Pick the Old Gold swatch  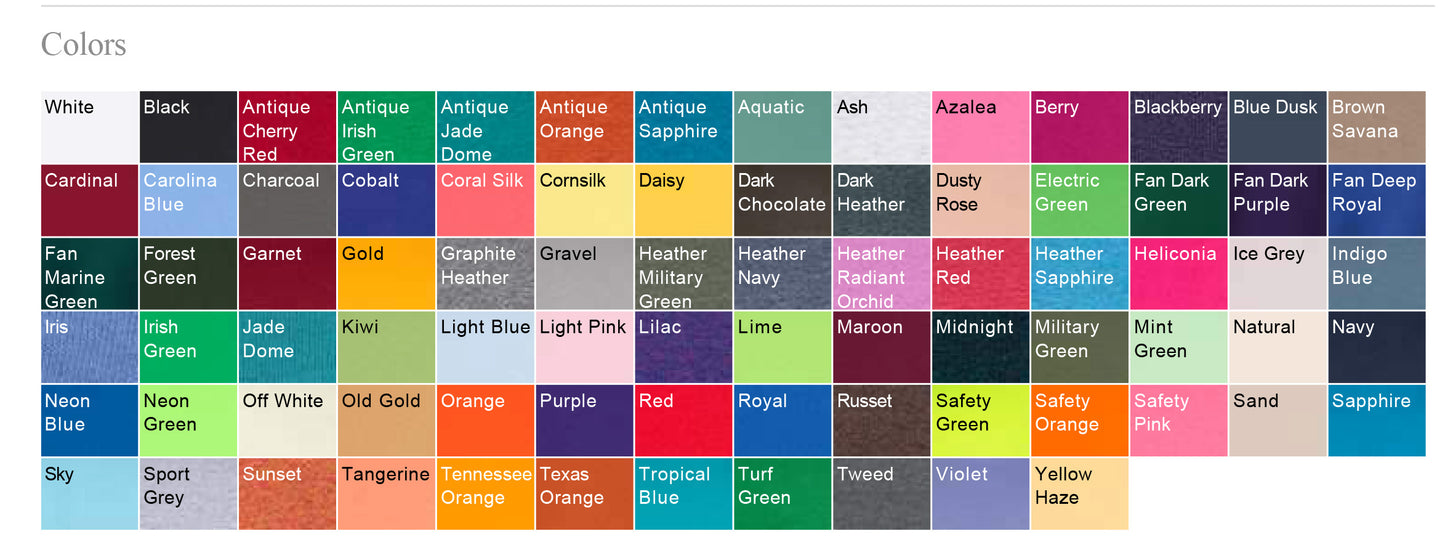tap(387, 420)
